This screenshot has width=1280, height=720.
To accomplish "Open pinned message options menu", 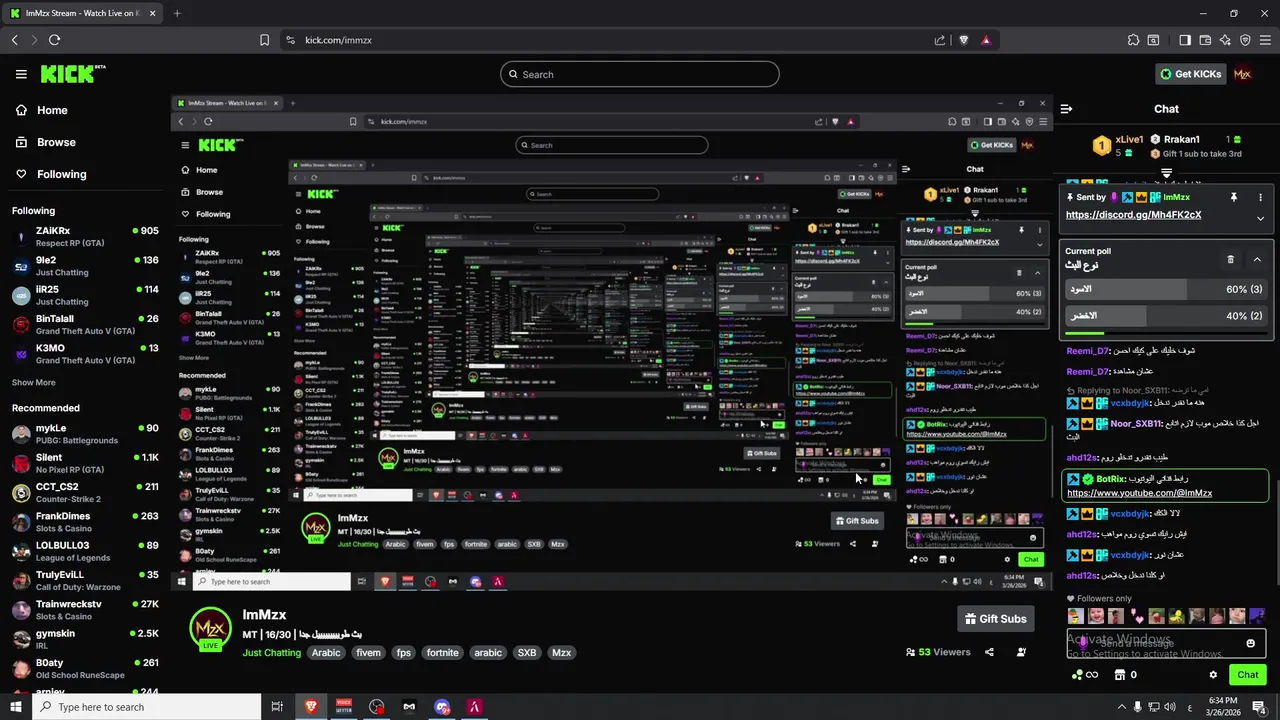I will (1260, 198).
